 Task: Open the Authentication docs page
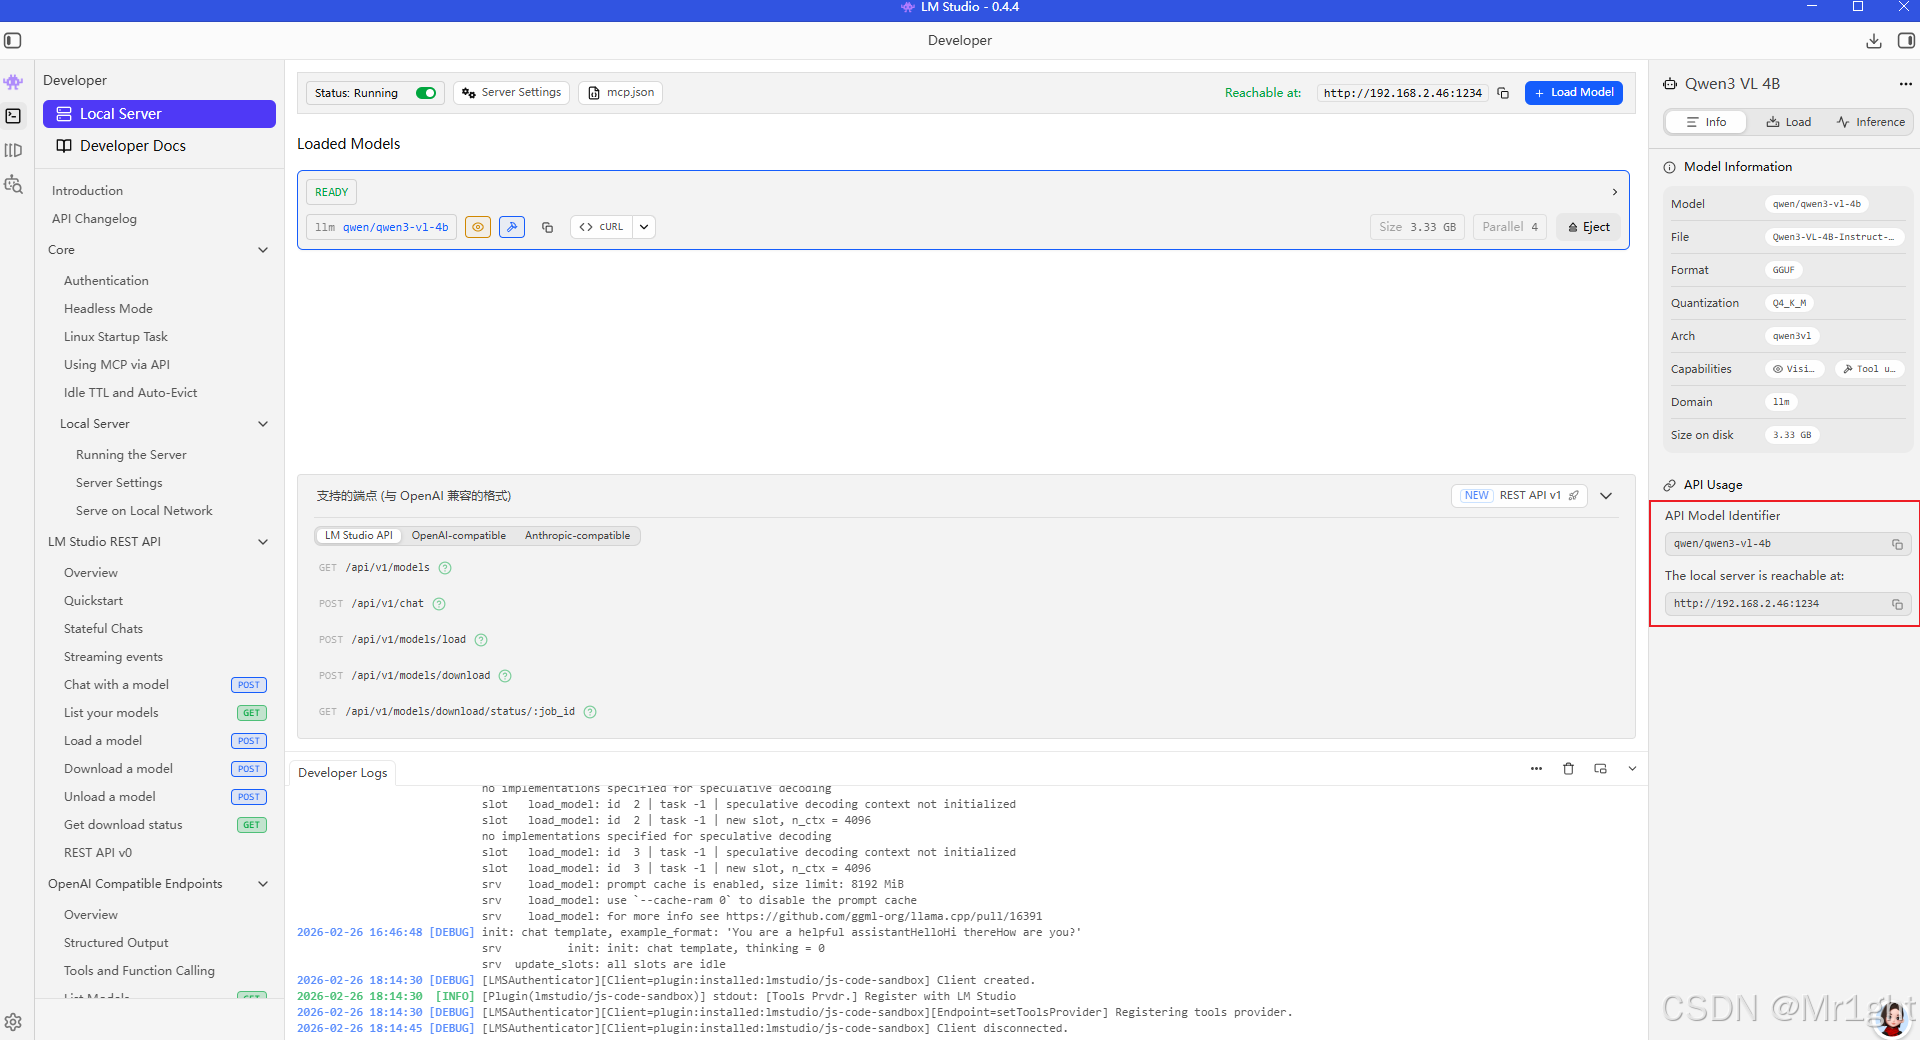(x=106, y=281)
